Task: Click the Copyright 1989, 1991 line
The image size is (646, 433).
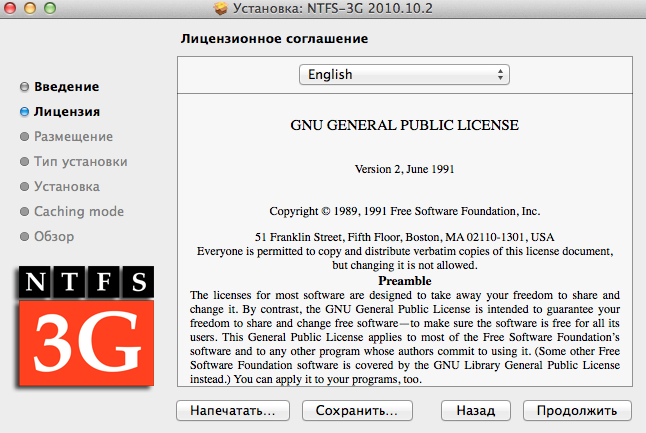Action: (405, 211)
